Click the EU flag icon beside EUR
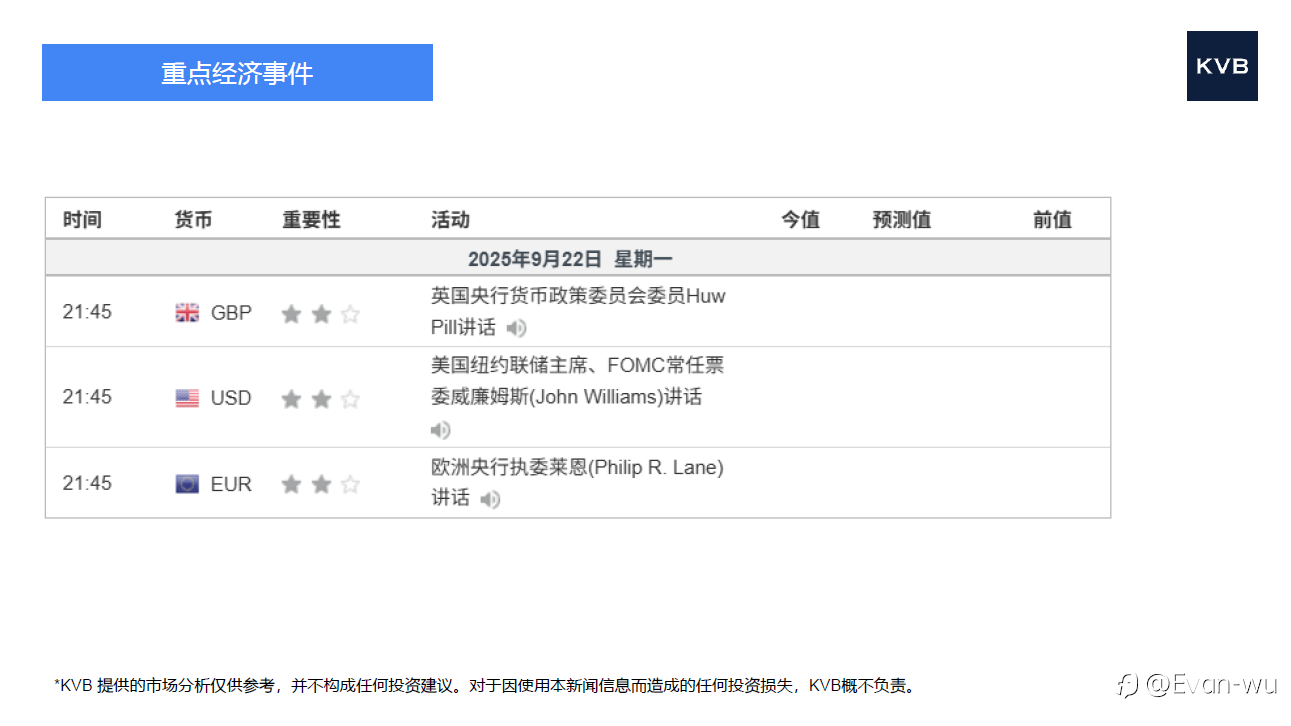The image size is (1291, 726). [187, 484]
